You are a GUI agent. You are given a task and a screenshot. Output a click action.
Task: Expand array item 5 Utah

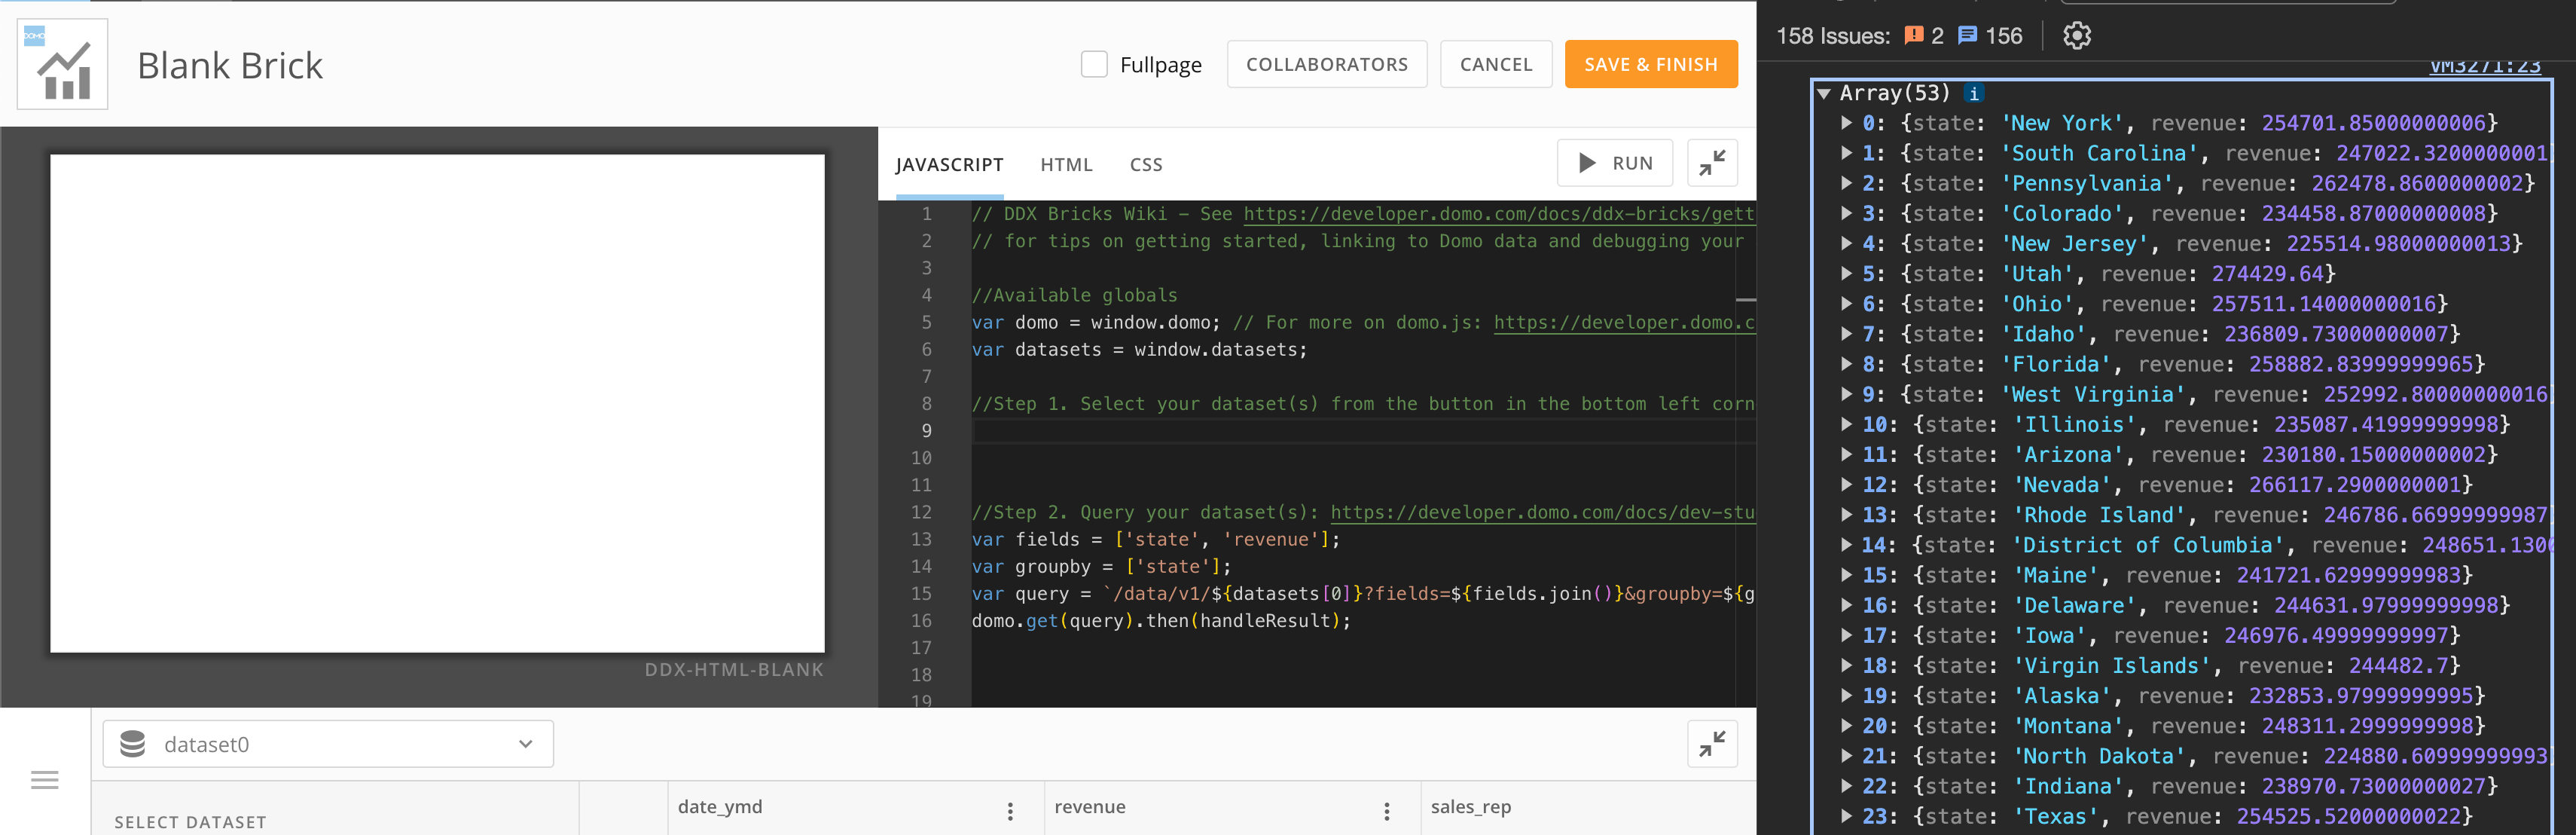pos(1846,274)
